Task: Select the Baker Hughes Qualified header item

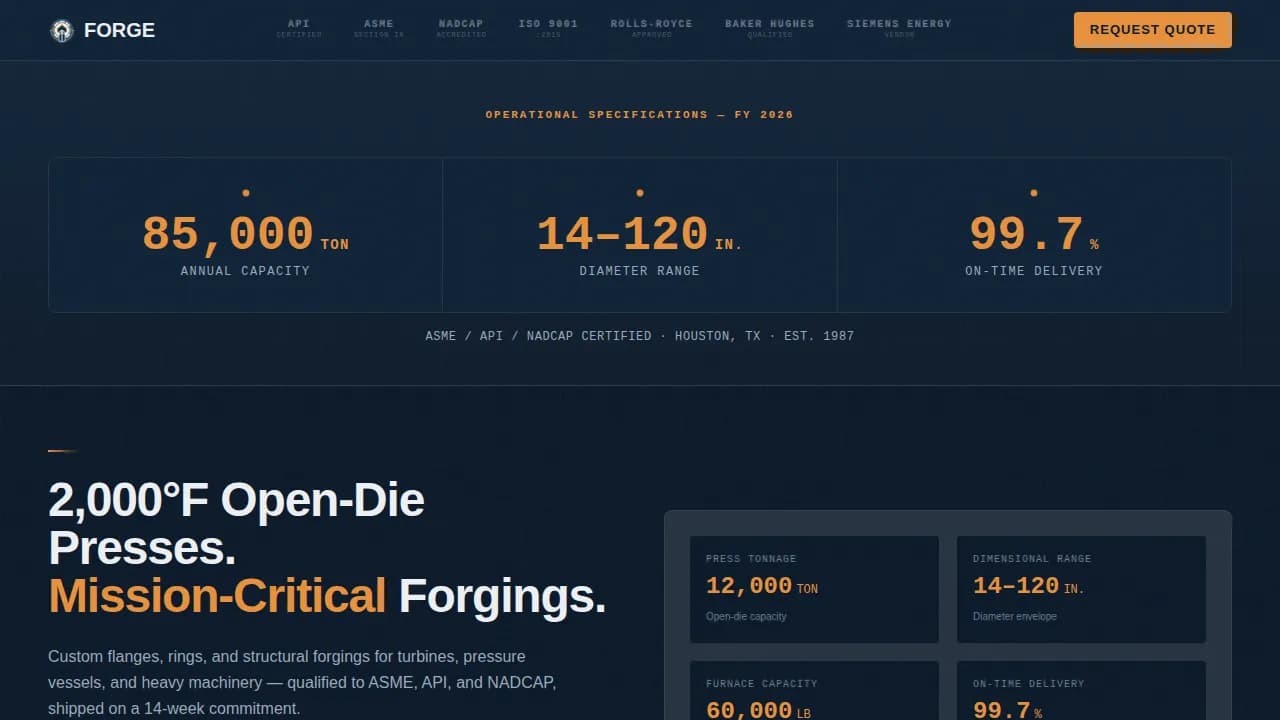Action: tap(770, 28)
